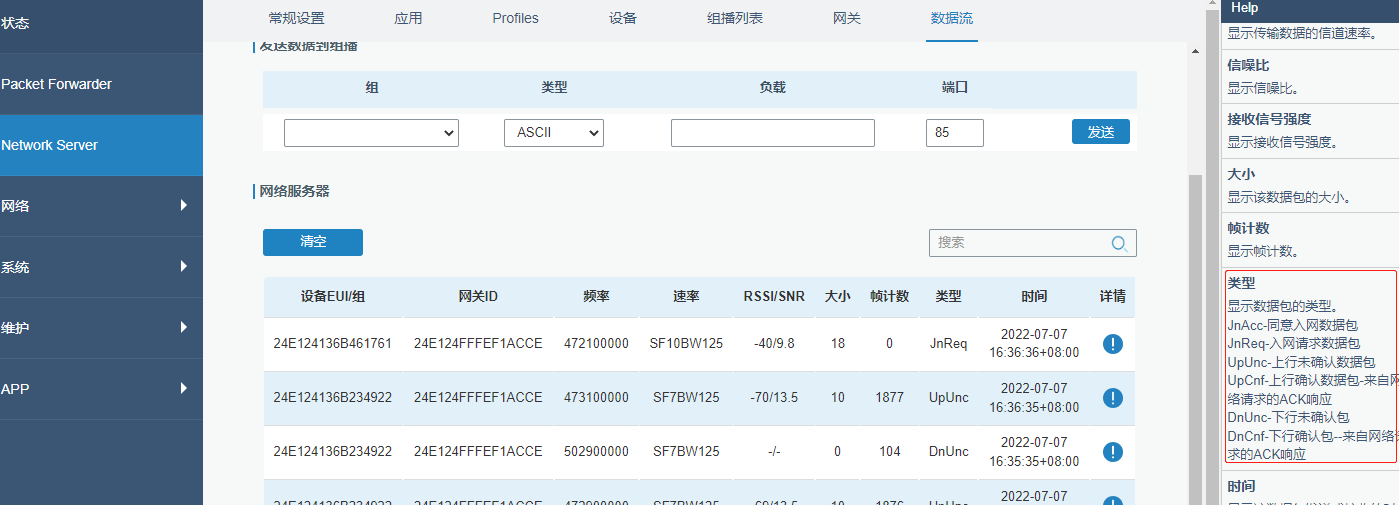Image resolution: width=1399 pixels, height=505 pixels.
Task: Expand the 维护 sidebar menu arrow
Action: click(x=183, y=327)
